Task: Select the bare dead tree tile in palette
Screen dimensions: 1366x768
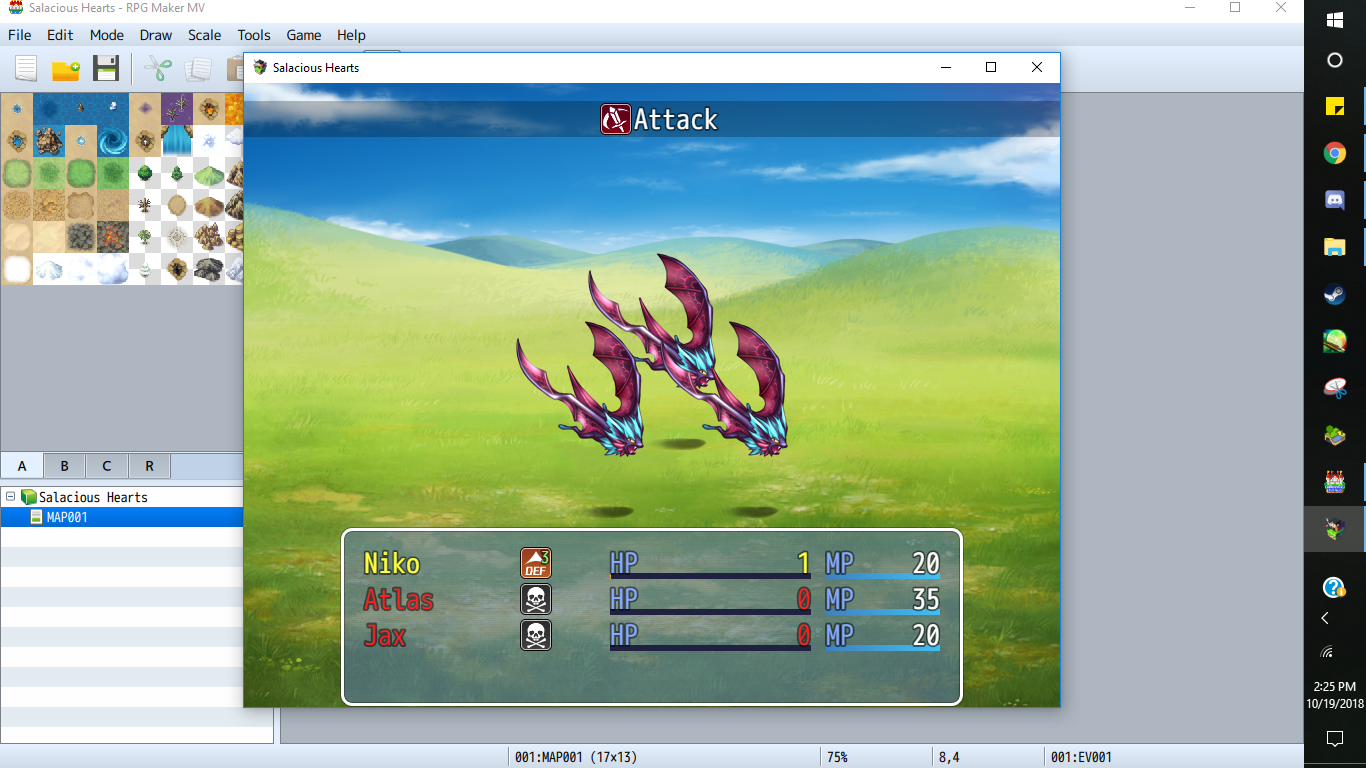Action: [x=145, y=205]
